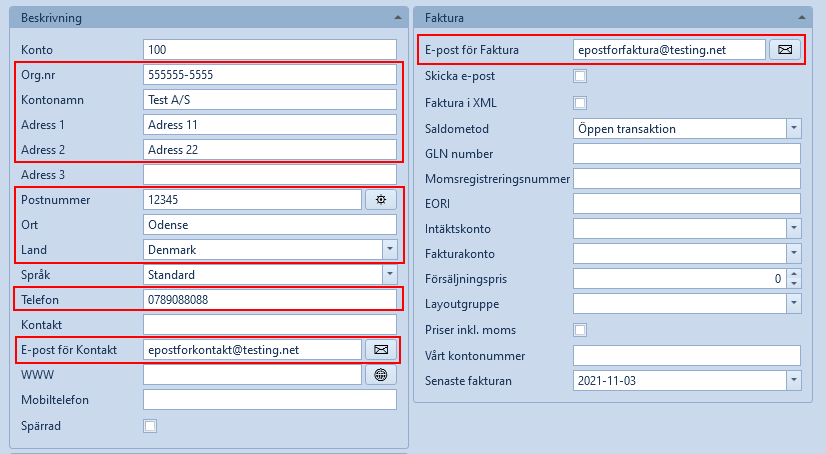Check the Spärrad checkbox
Image resolution: width=826 pixels, height=454 pixels.
[150, 425]
